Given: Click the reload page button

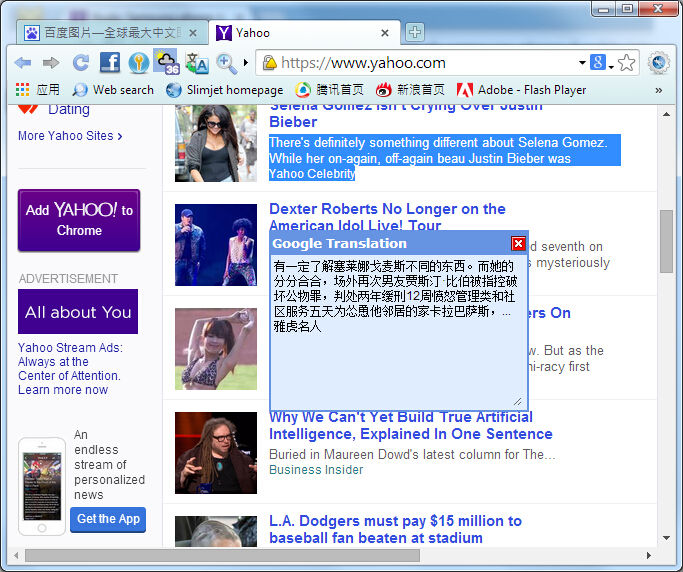Looking at the screenshot, I should point(80,63).
